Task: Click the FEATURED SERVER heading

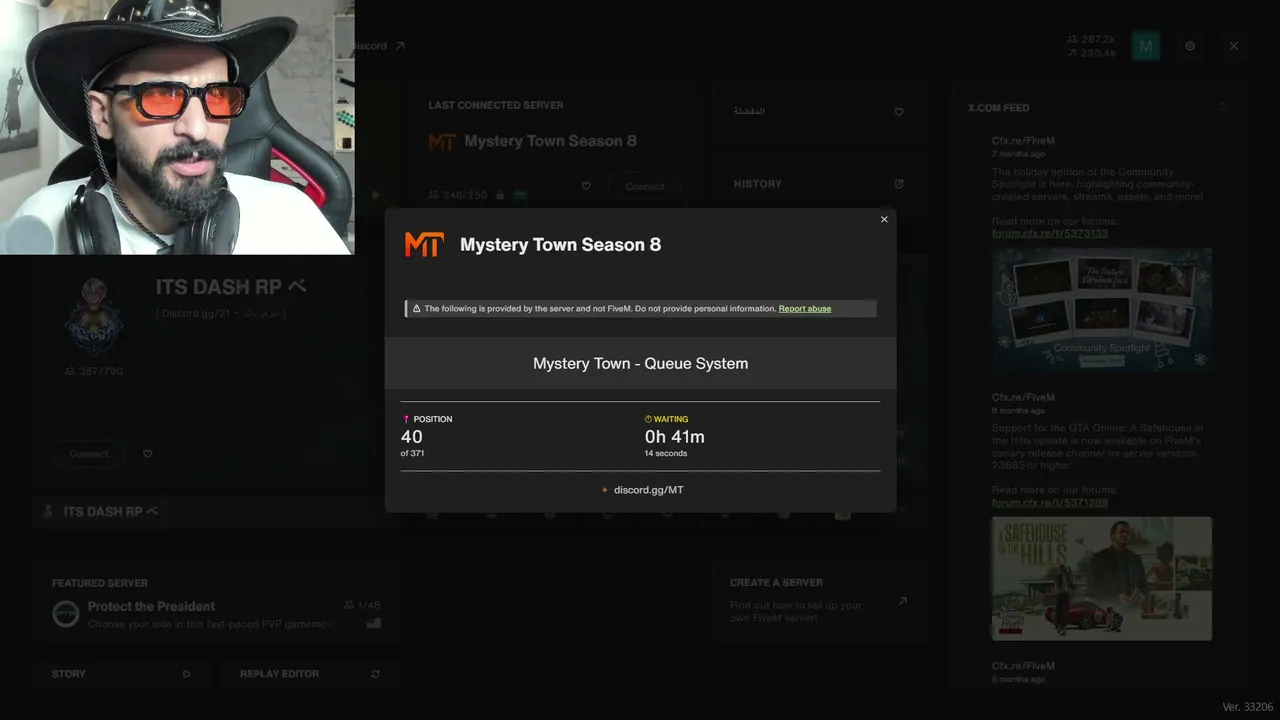Action: pyautogui.click(x=100, y=583)
